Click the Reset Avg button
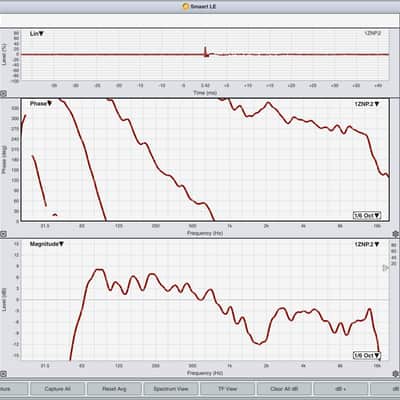Image resolution: width=400 pixels, height=400 pixels. click(x=114, y=389)
